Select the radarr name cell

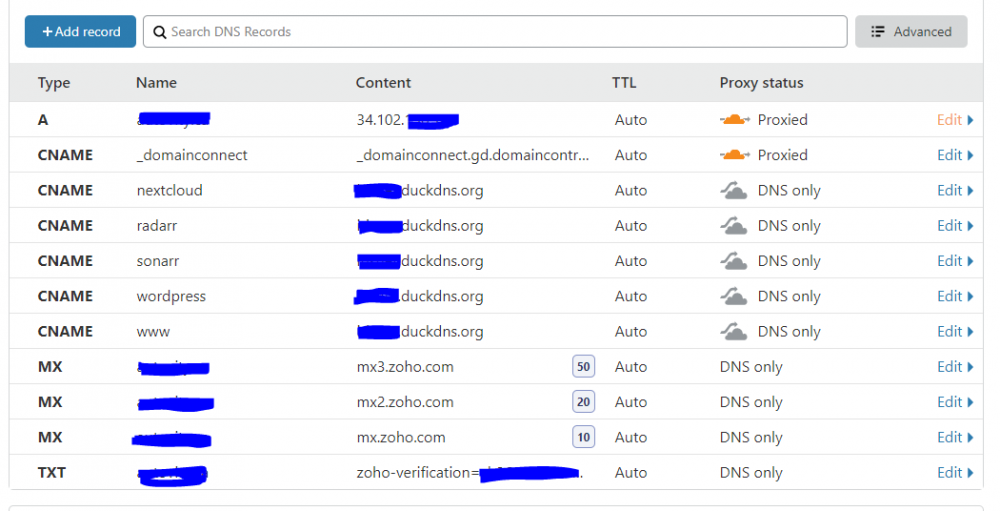tap(157, 226)
